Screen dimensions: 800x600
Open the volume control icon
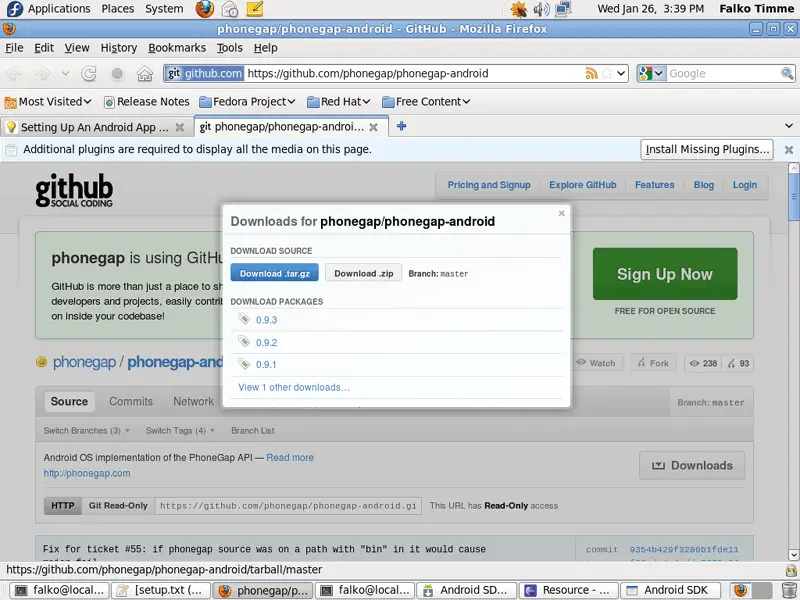click(541, 9)
